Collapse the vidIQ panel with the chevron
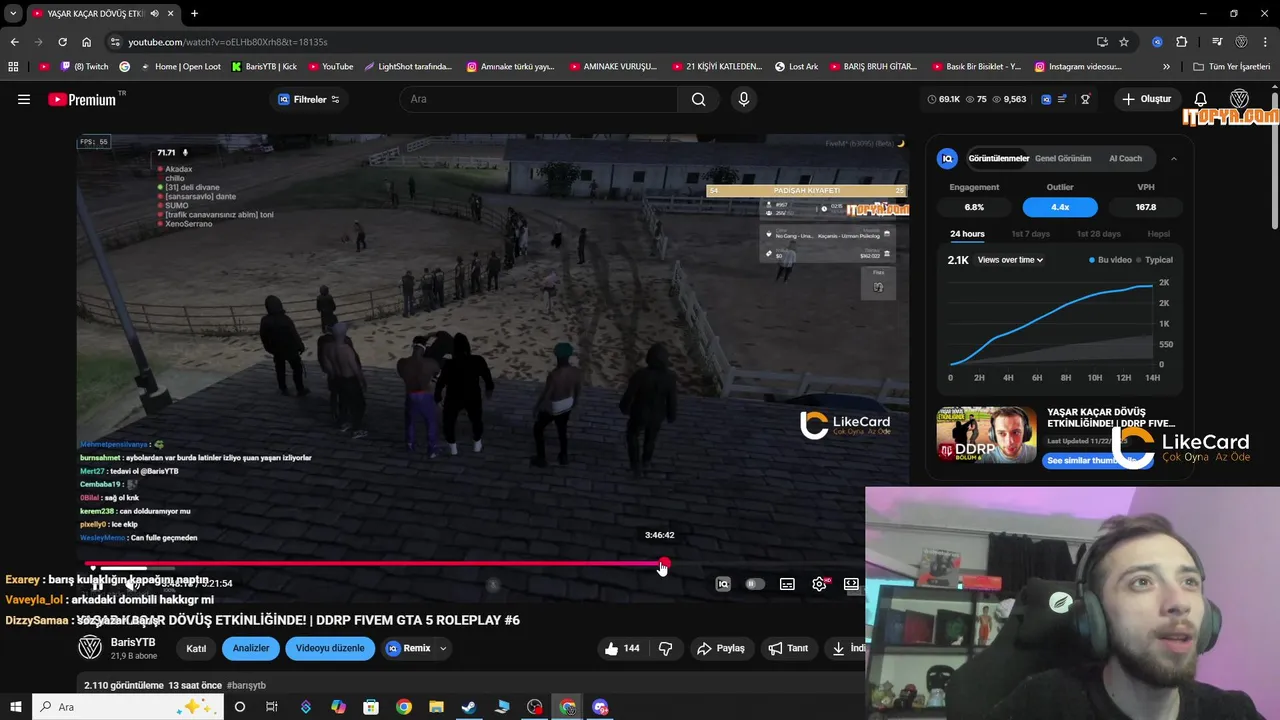This screenshot has height=720, width=1280. [x=1173, y=158]
